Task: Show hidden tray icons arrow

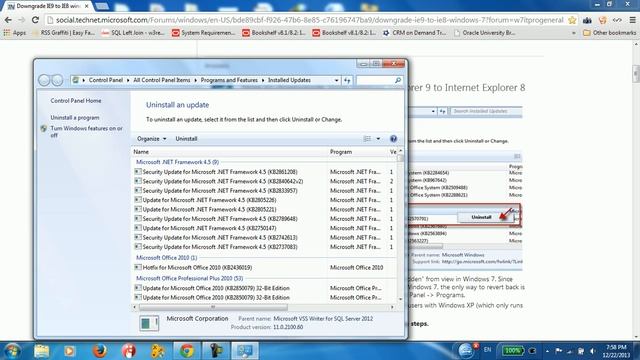Action: coord(547,351)
